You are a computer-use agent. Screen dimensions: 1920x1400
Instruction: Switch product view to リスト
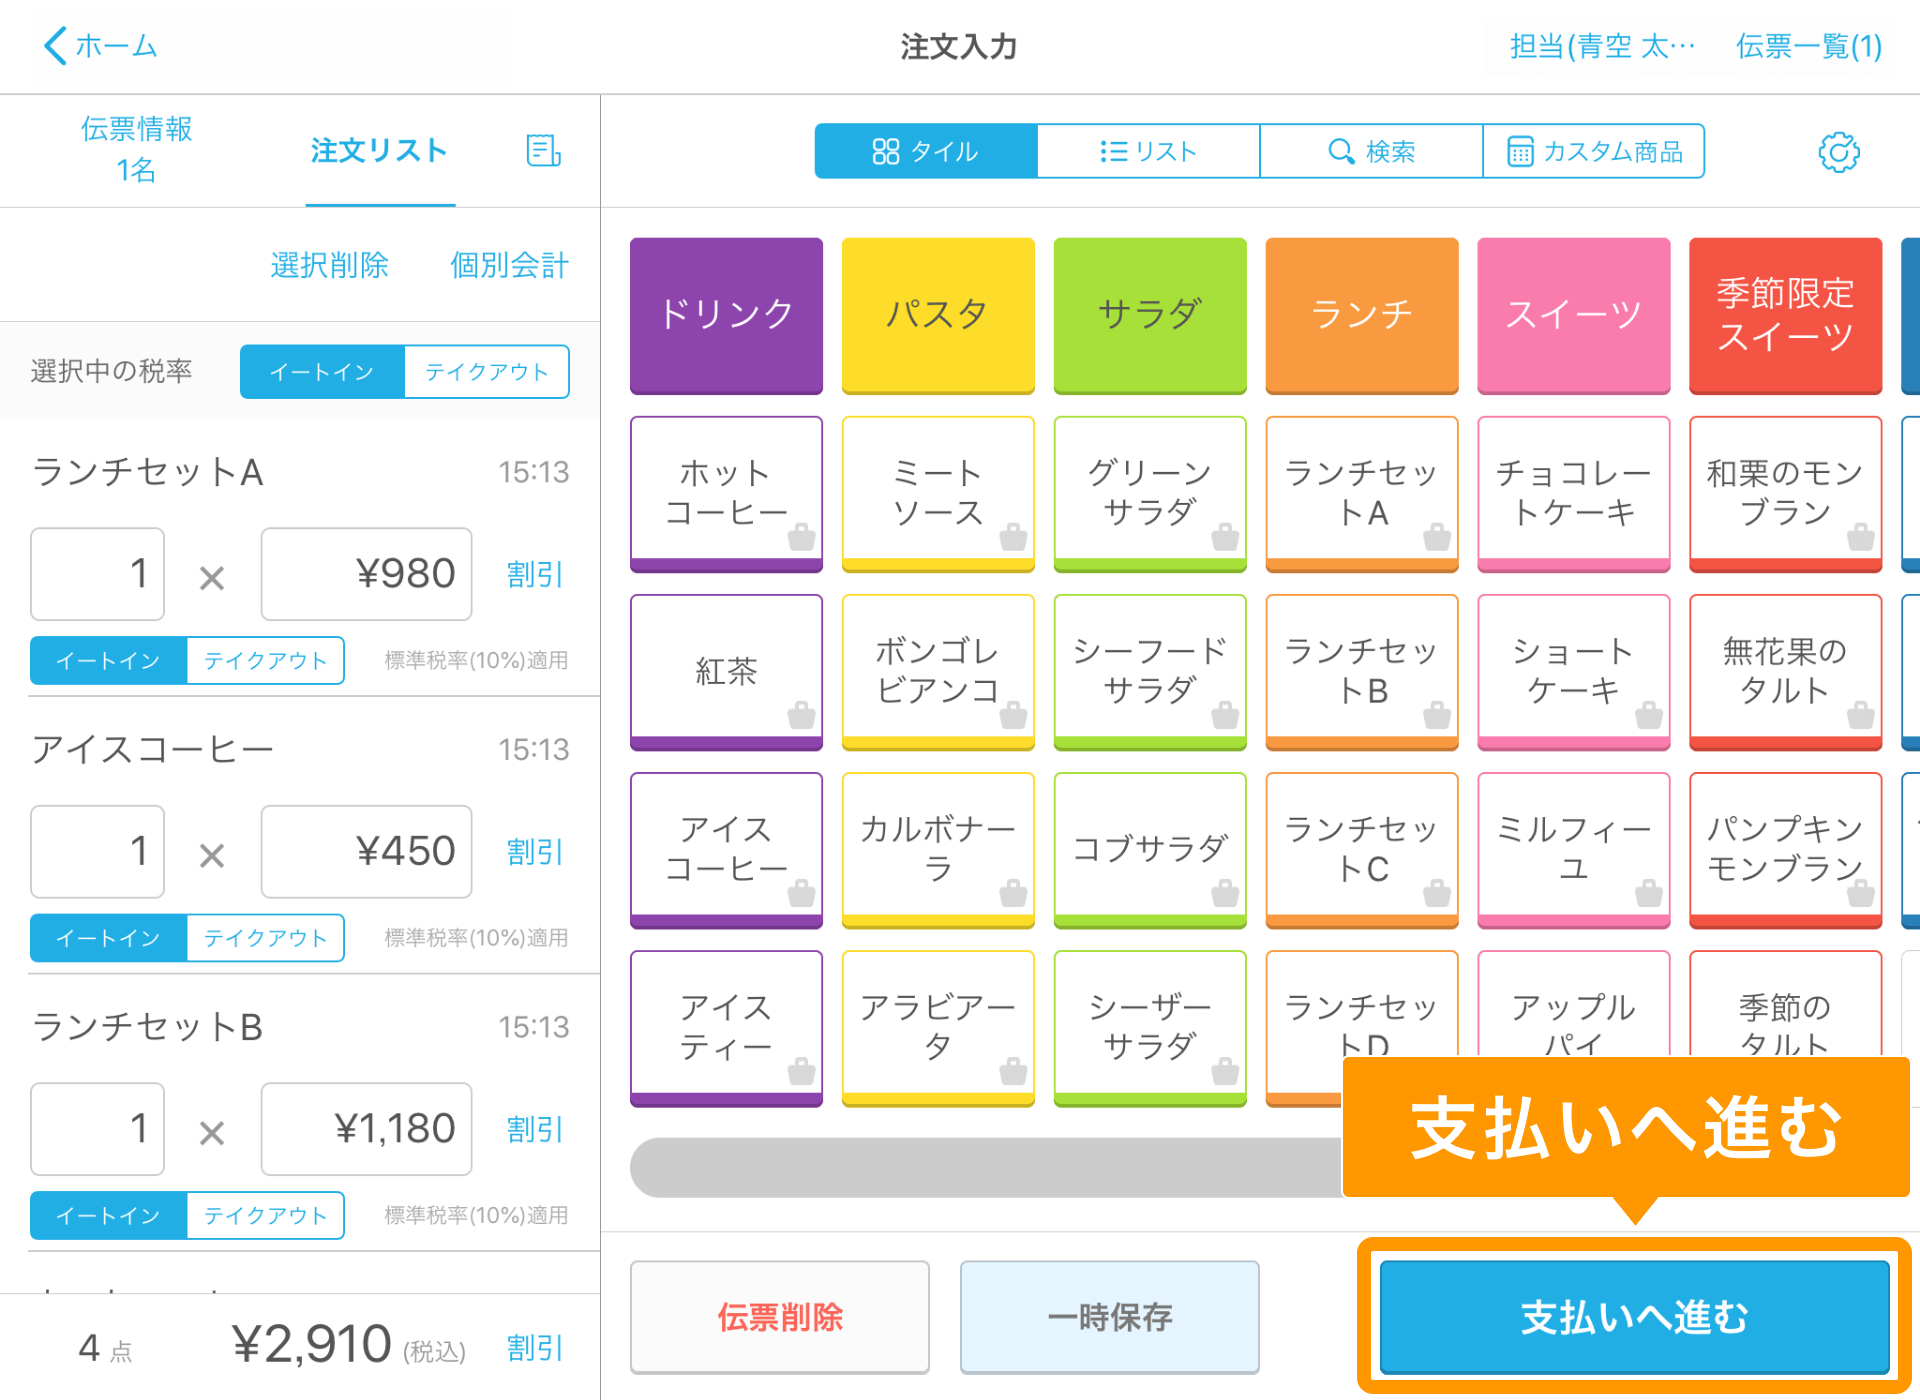click(x=1148, y=151)
